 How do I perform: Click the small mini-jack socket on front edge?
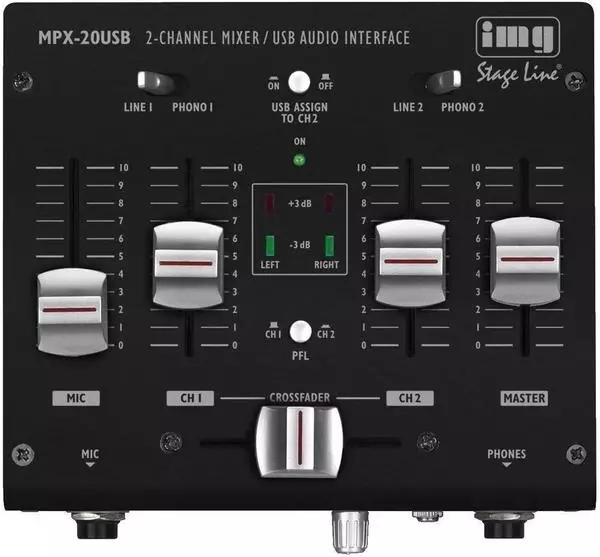(427, 516)
